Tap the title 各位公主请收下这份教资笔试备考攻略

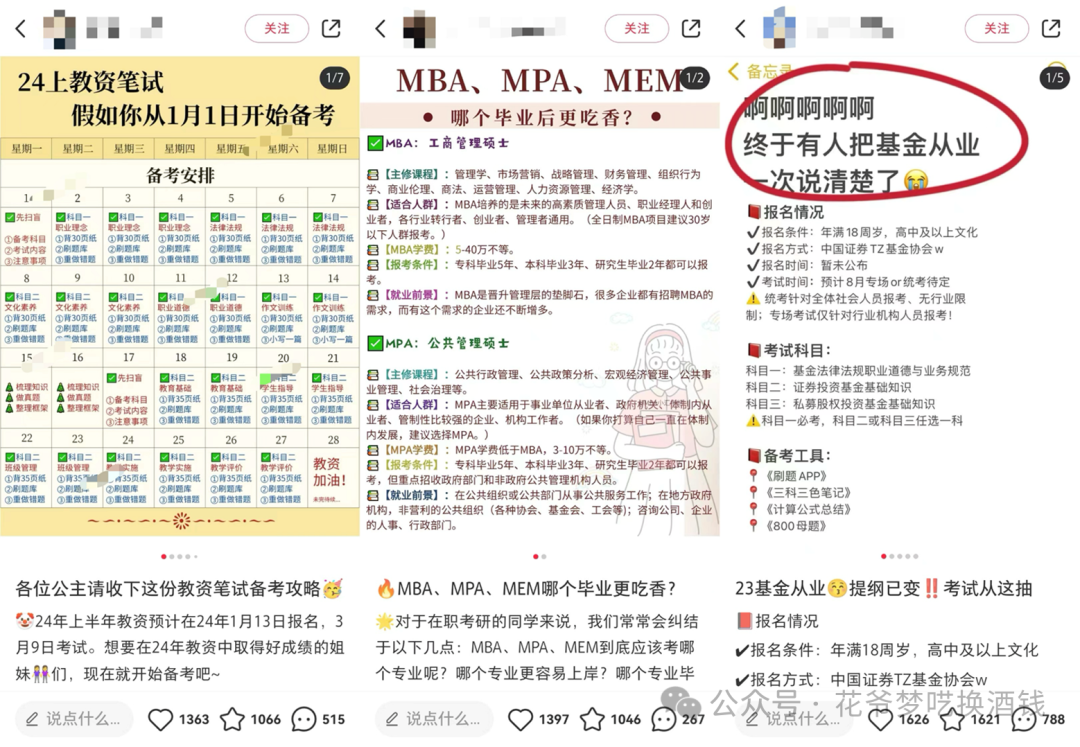[x=179, y=589]
